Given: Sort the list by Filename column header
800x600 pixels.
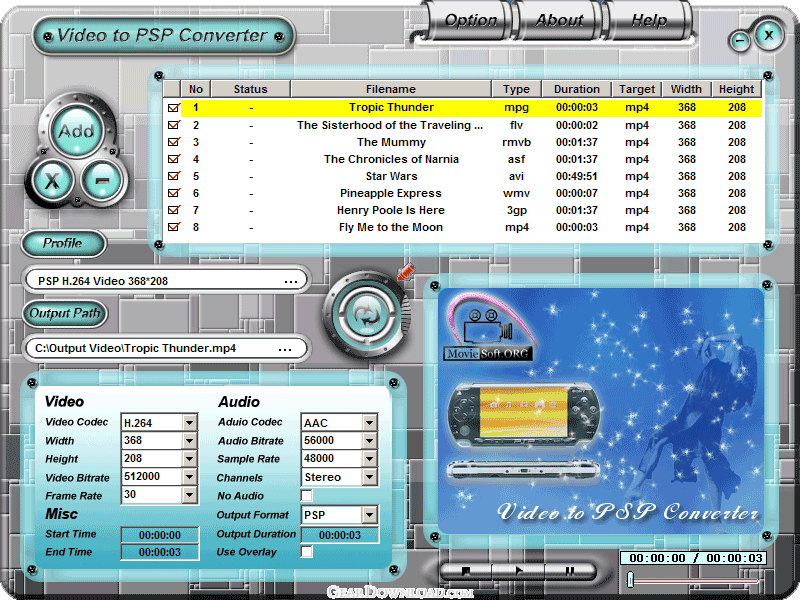Looking at the screenshot, I should pyautogui.click(x=391, y=89).
